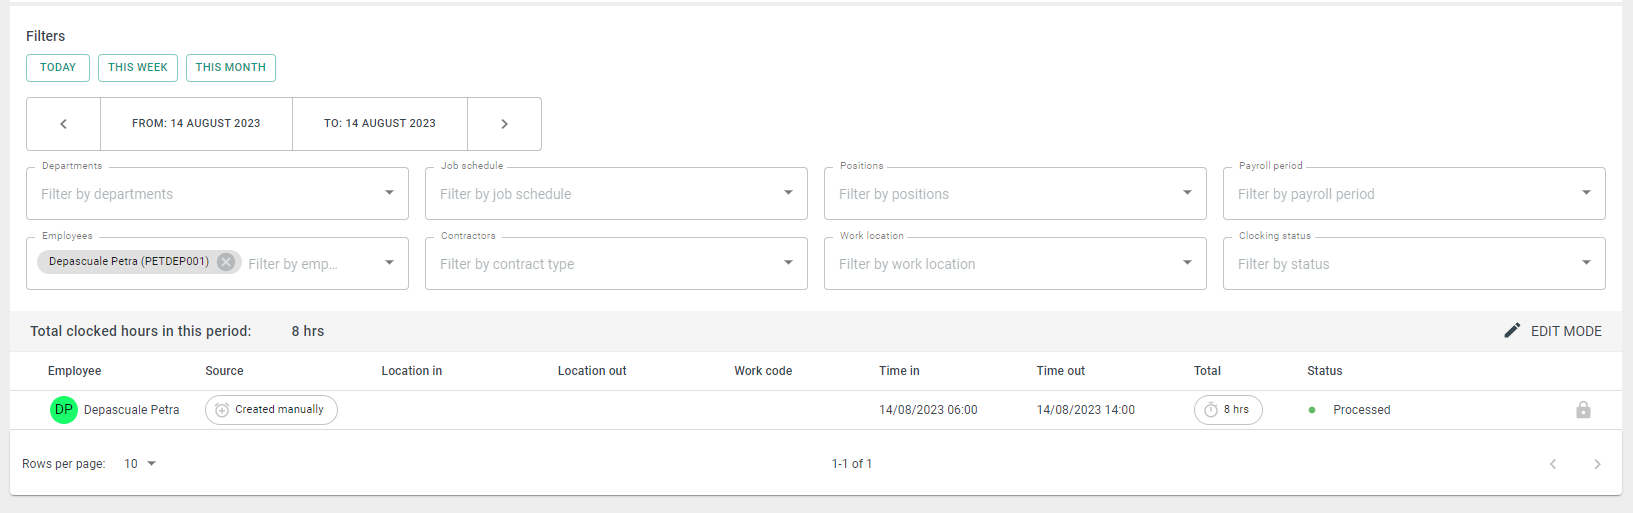1633x513 pixels.
Task: Expand the Job schedule filter dropdown
Action: [616, 194]
